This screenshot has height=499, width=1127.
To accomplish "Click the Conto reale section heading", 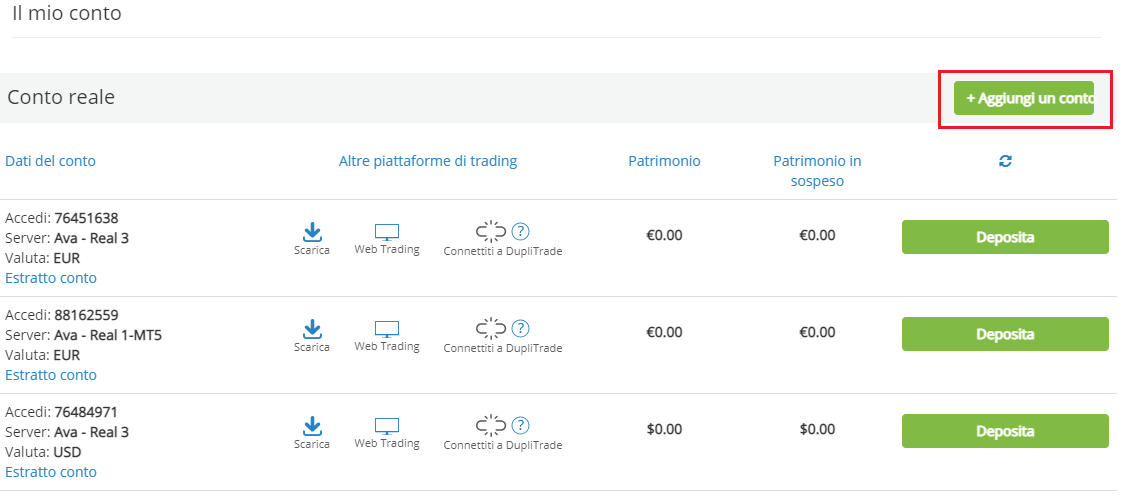I will click(x=61, y=97).
